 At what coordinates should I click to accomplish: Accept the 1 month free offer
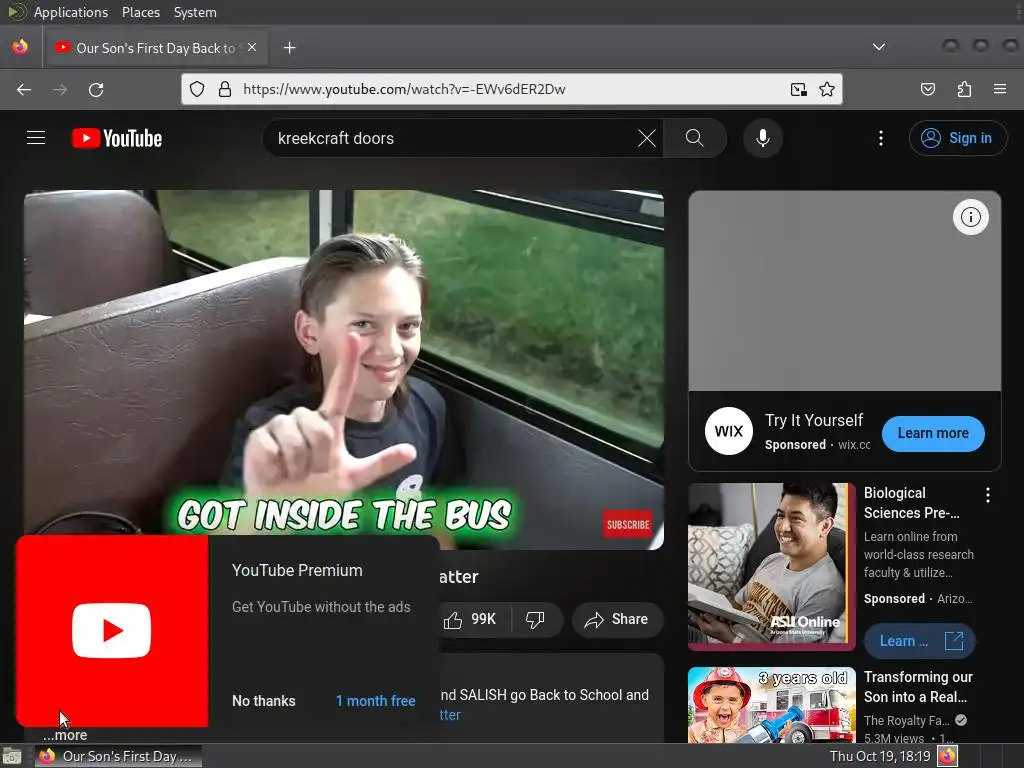375,701
